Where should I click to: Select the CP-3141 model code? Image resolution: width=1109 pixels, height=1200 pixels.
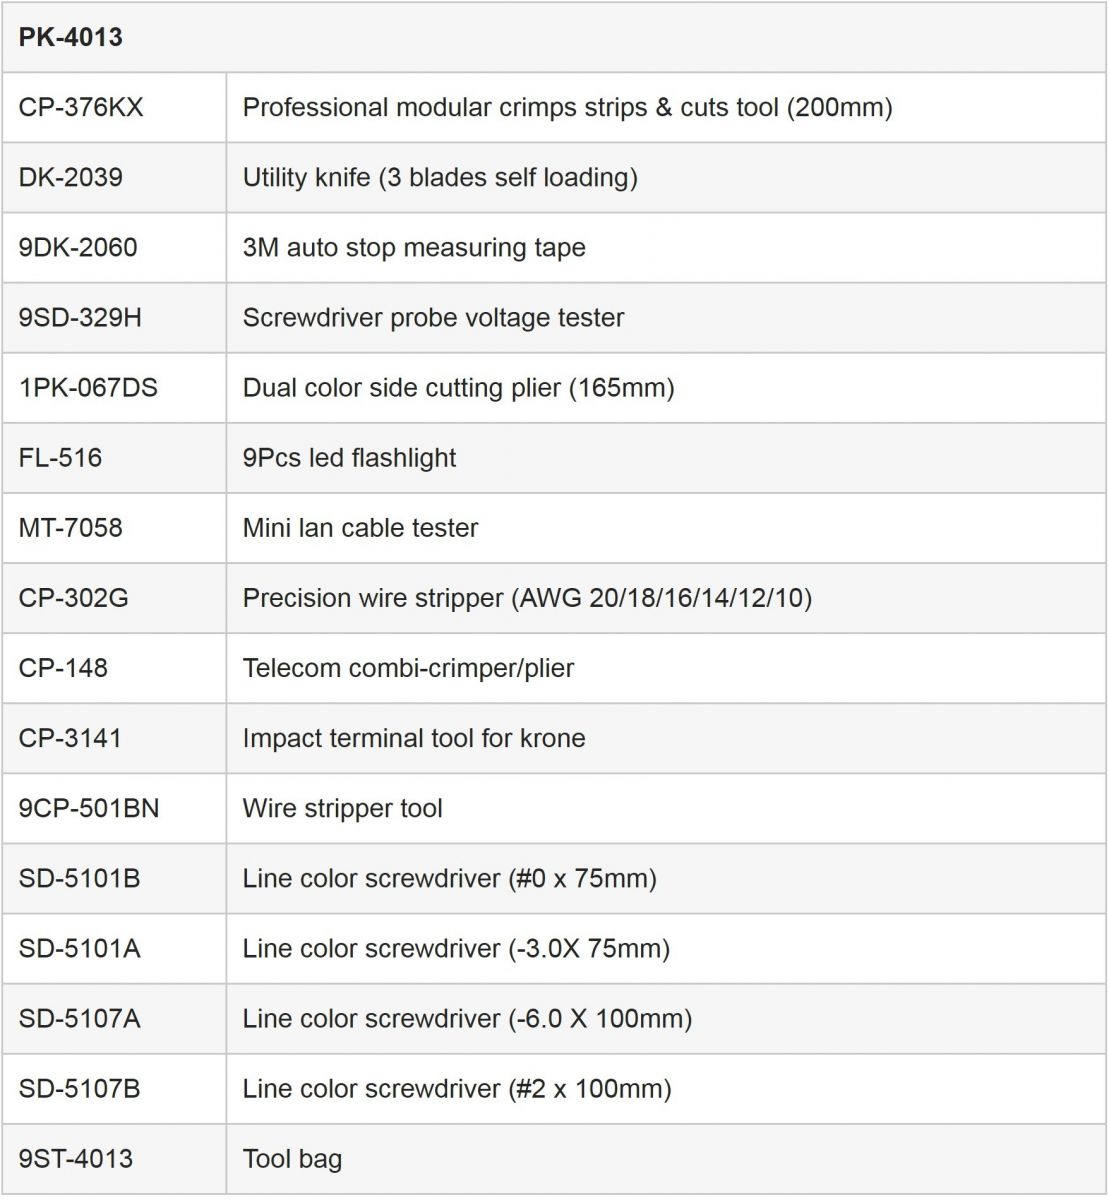click(70, 738)
